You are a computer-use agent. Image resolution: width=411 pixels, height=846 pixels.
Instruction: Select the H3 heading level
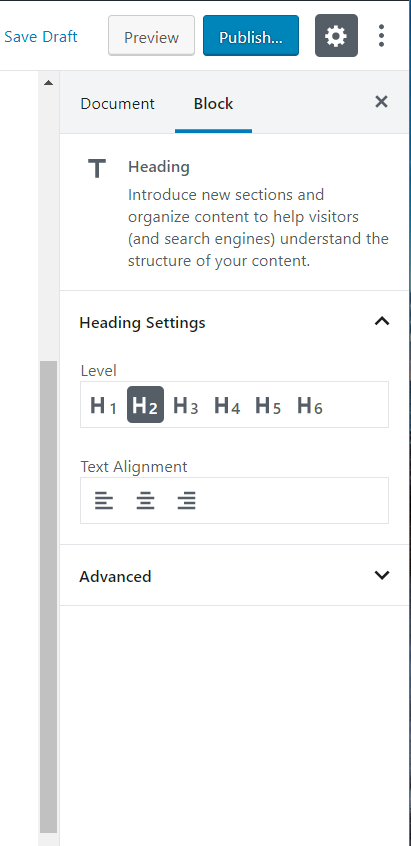click(x=186, y=405)
